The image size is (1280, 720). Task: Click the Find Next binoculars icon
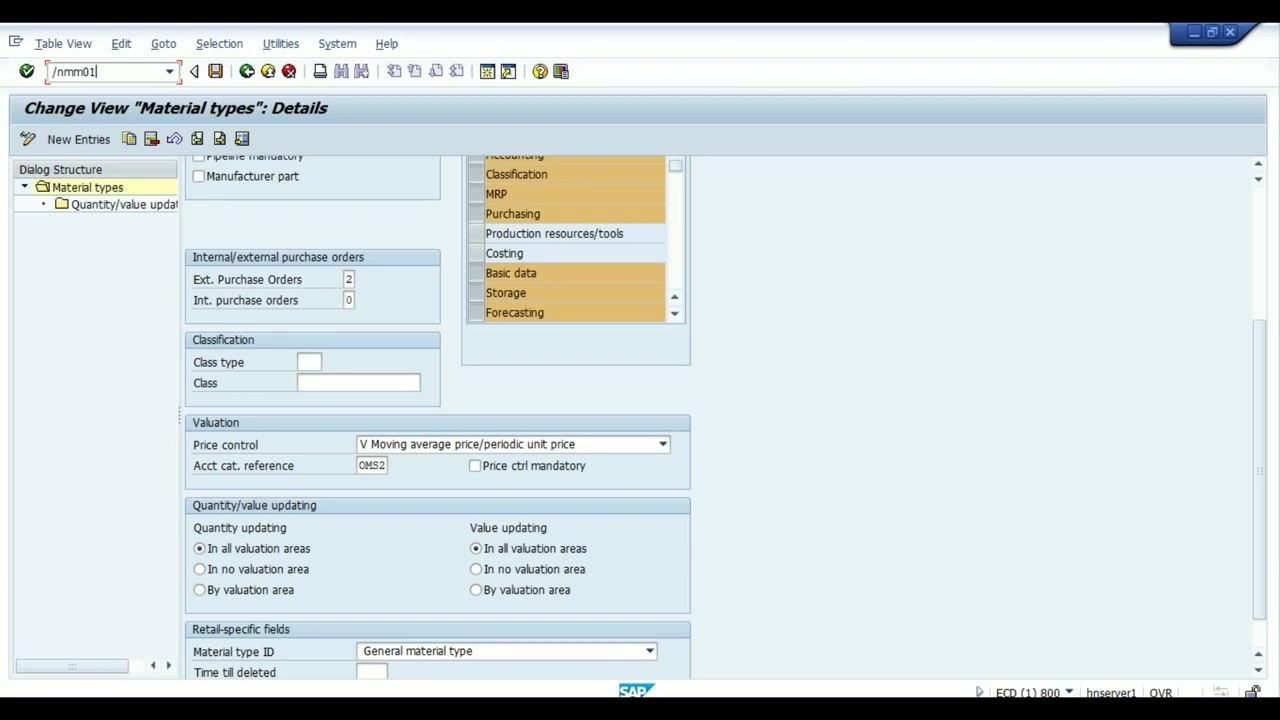pos(362,71)
